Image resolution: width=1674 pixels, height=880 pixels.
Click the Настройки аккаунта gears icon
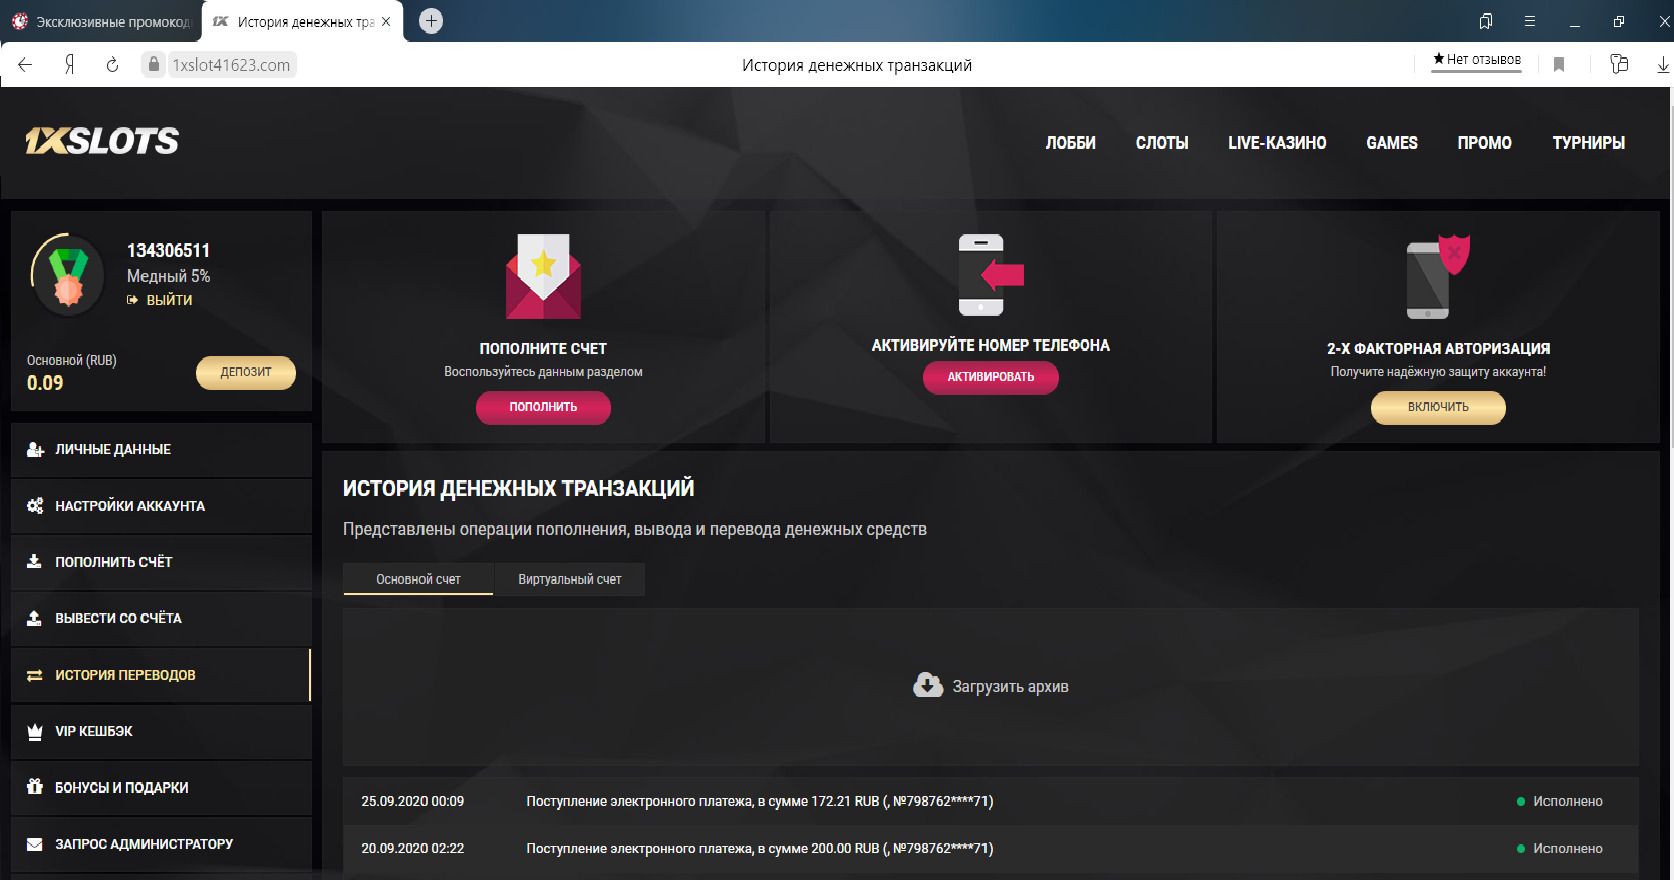(35, 506)
